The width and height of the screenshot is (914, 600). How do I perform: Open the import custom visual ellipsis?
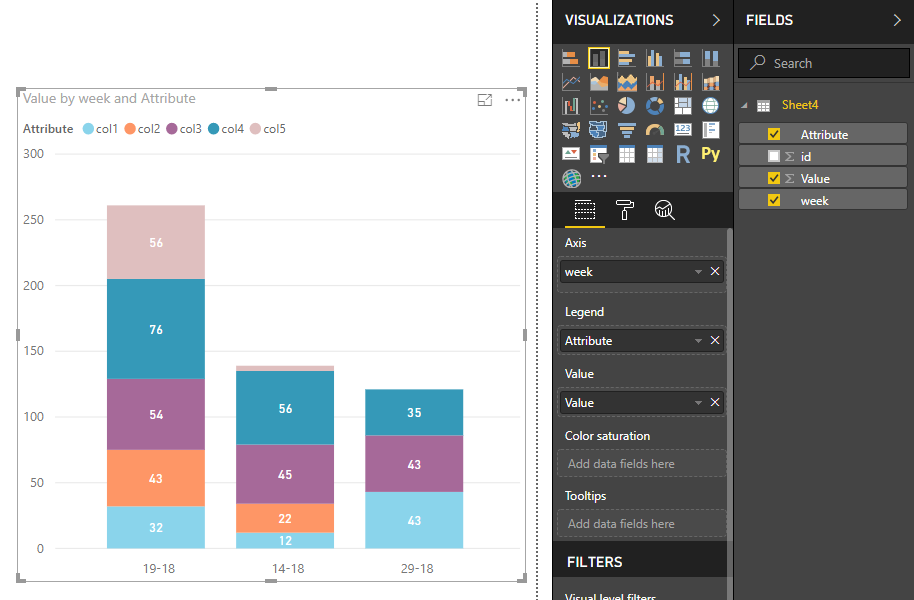pos(599,176)
